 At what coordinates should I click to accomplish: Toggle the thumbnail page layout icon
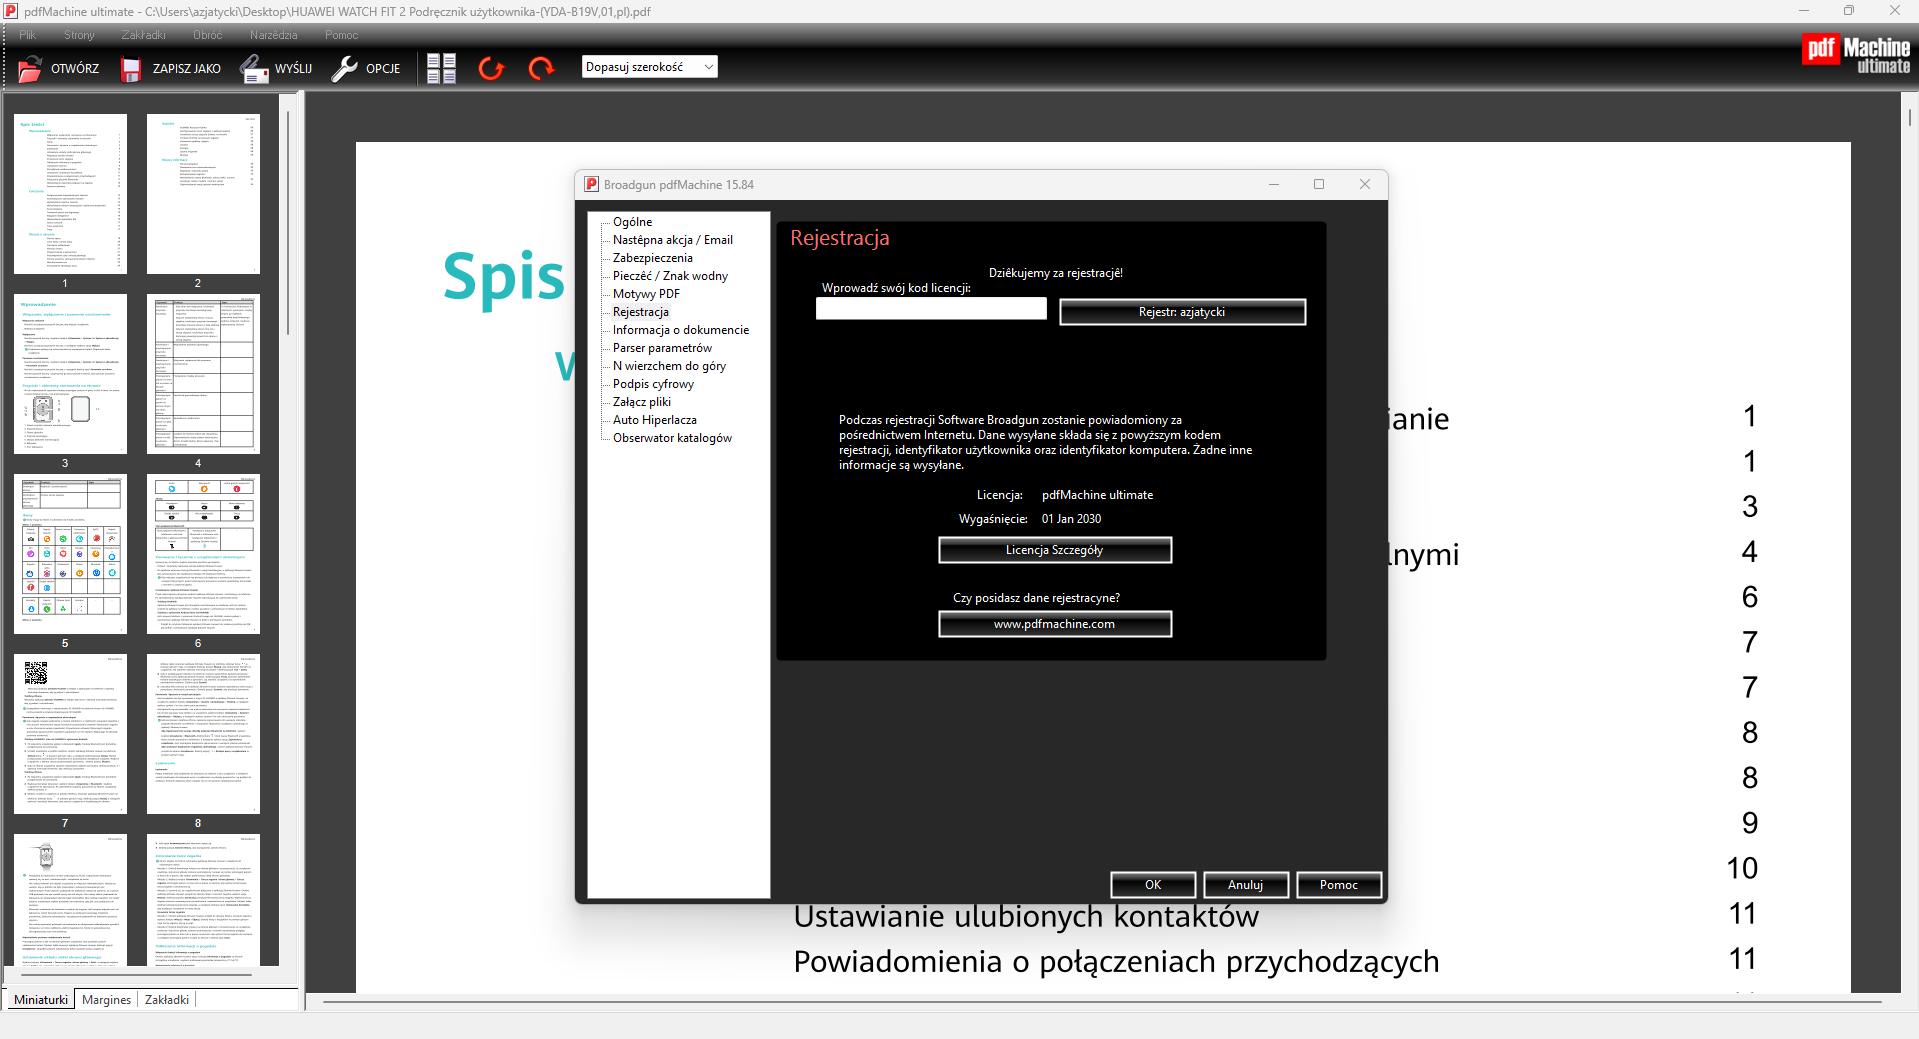point(441,68)
